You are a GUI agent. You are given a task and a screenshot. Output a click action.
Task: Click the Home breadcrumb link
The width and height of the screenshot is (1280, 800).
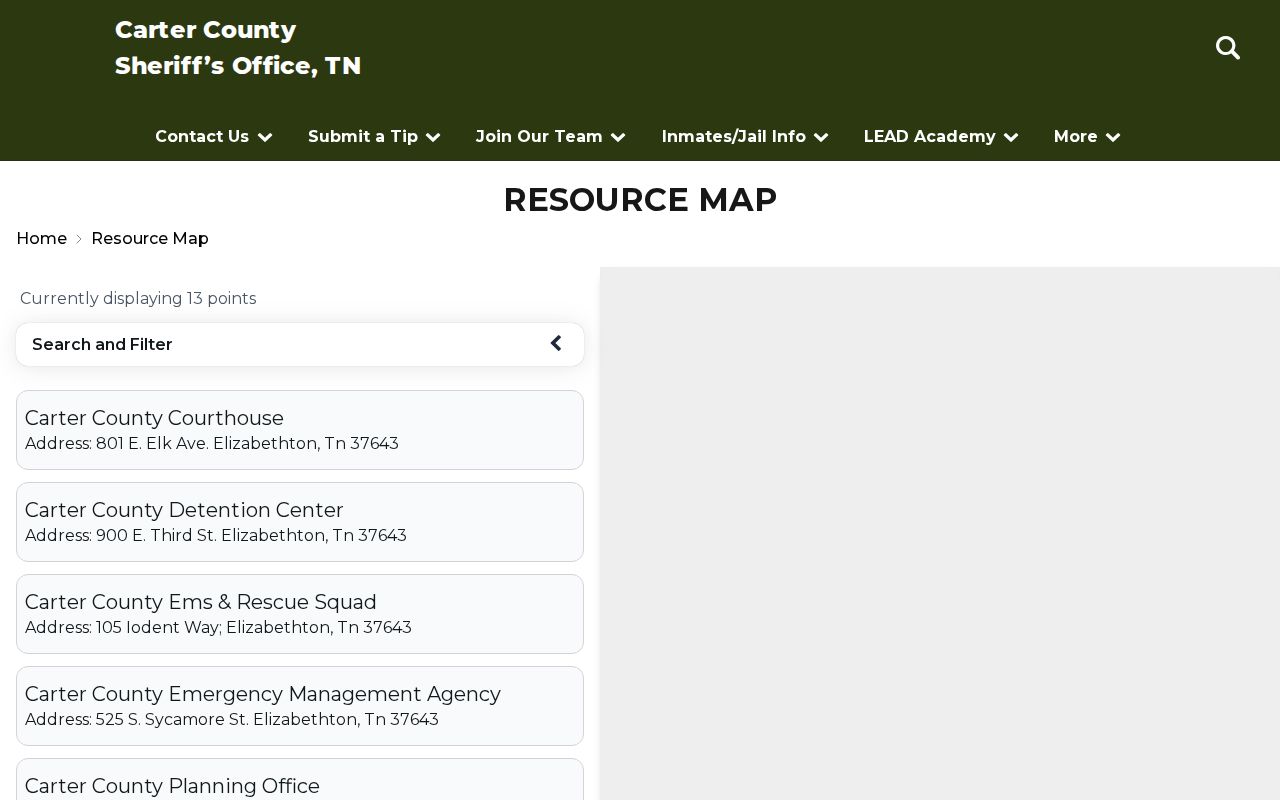[x=42, y=238]
